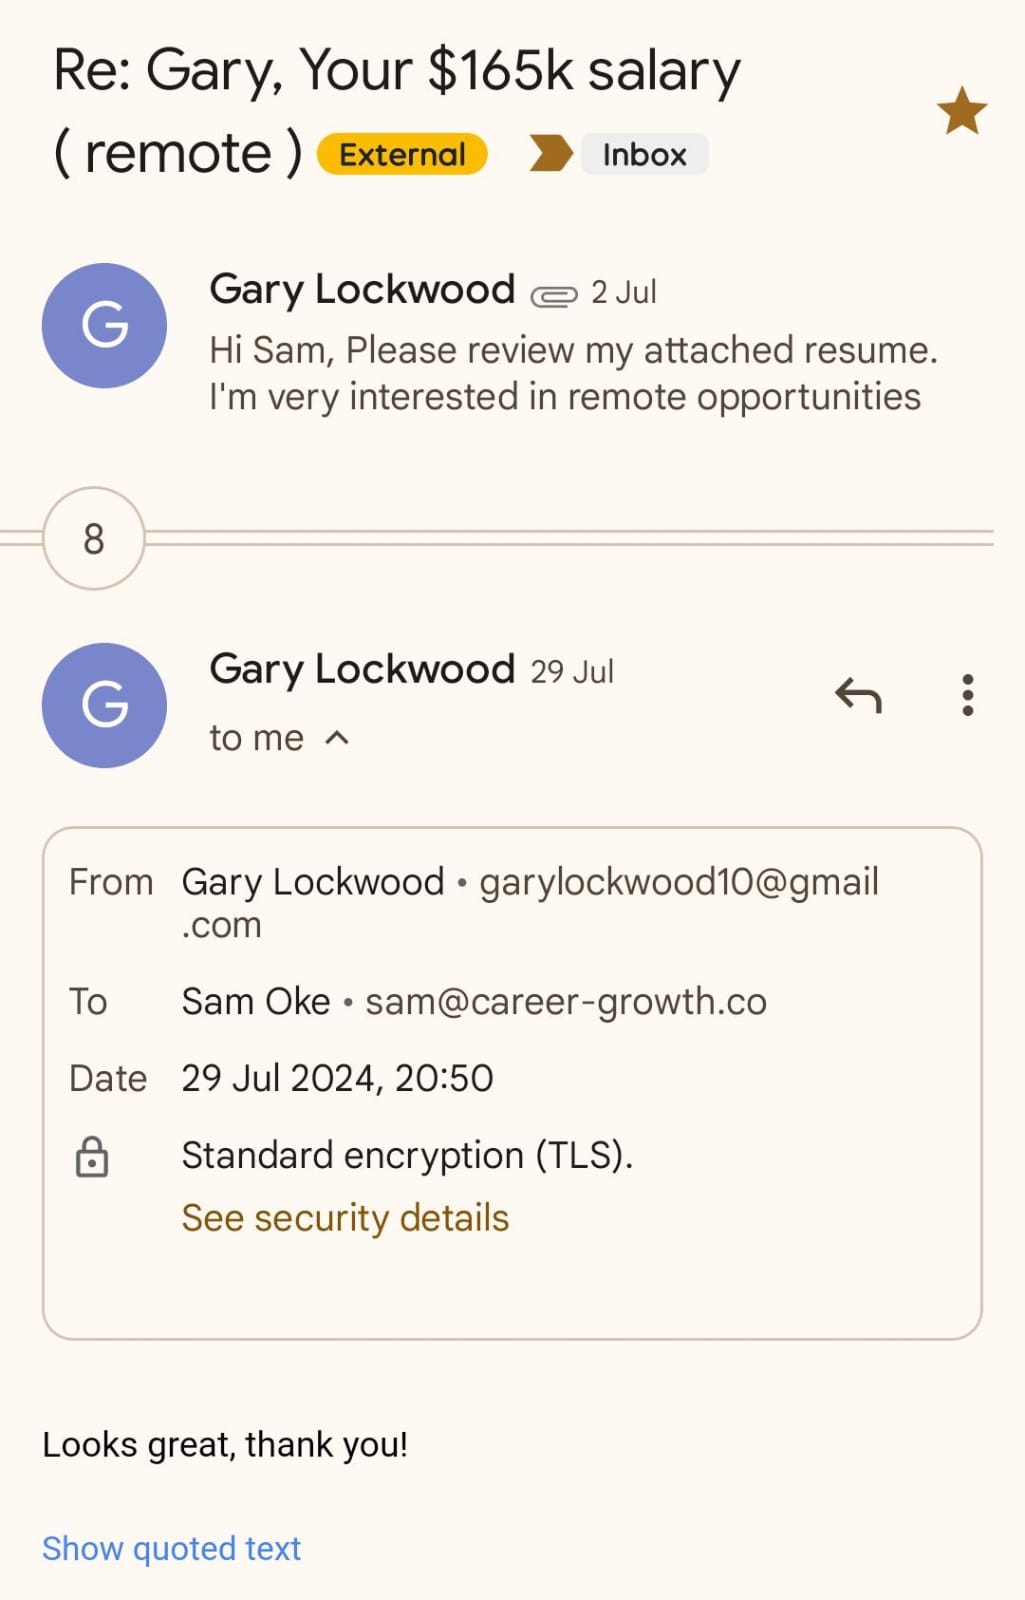
Task: Click recipient address sam@career-growth.co
Action: 565,1002
